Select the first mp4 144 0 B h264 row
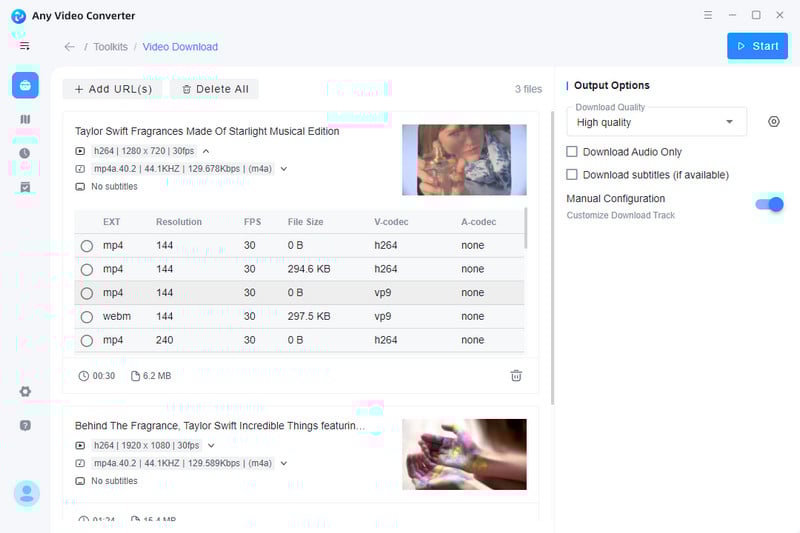Image resolution: width=800 pixels, height=533 pixels. point(299,246)
